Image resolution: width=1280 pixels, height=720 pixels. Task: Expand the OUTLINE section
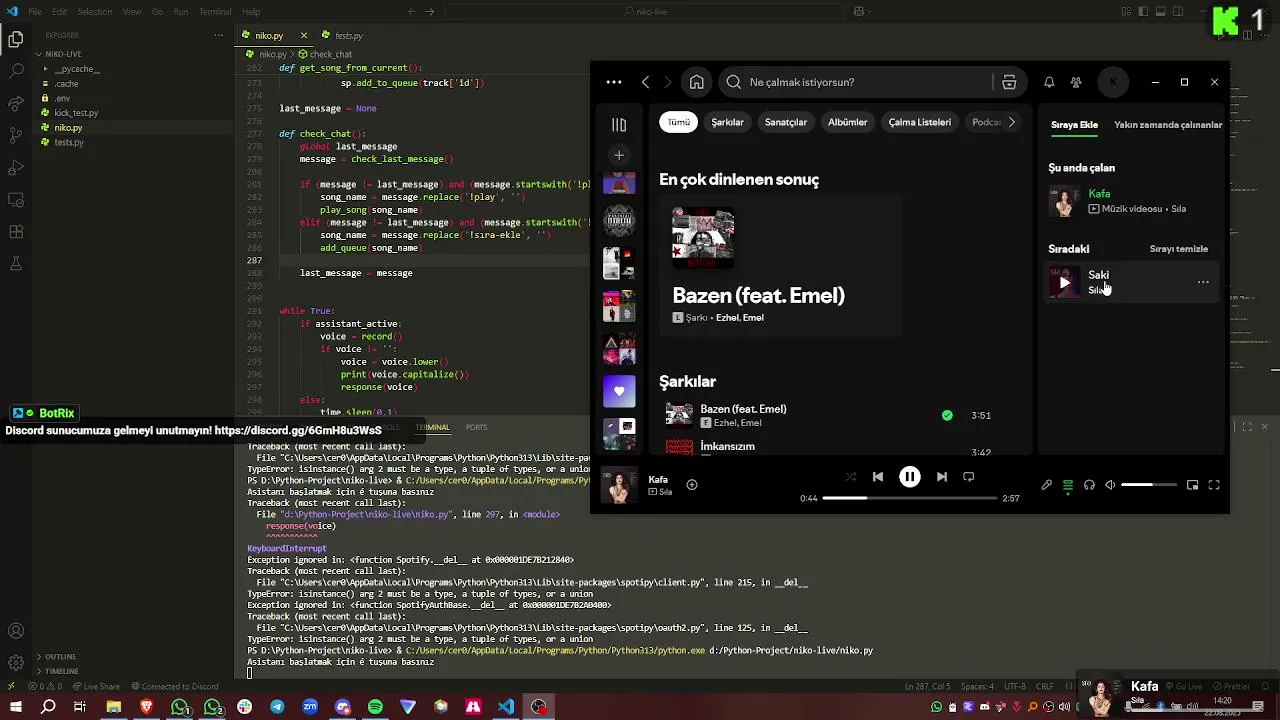[60, 657]
